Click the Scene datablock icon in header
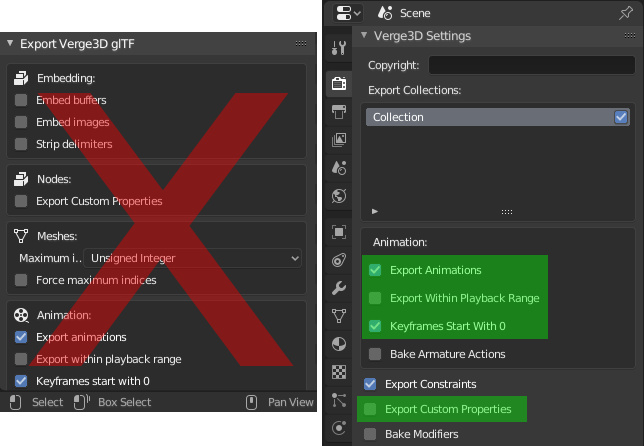The width and height of the screenshot is (644, 446). pyautogui.click(x=385, y=13)
